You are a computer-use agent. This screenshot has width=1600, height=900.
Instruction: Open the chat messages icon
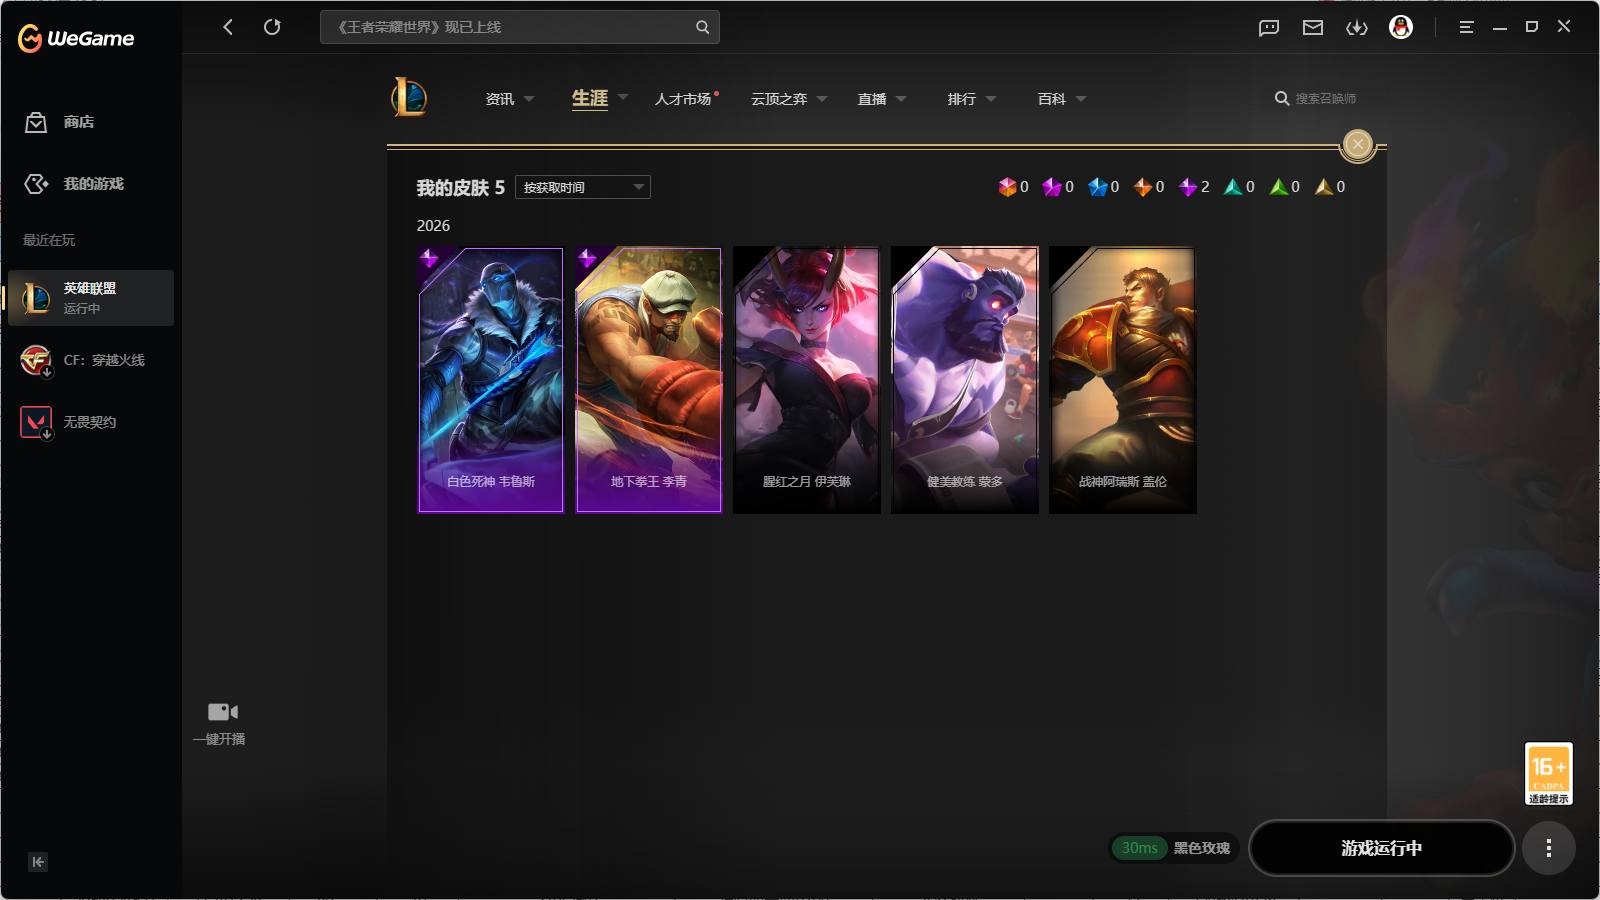[x=1269, y=28]
